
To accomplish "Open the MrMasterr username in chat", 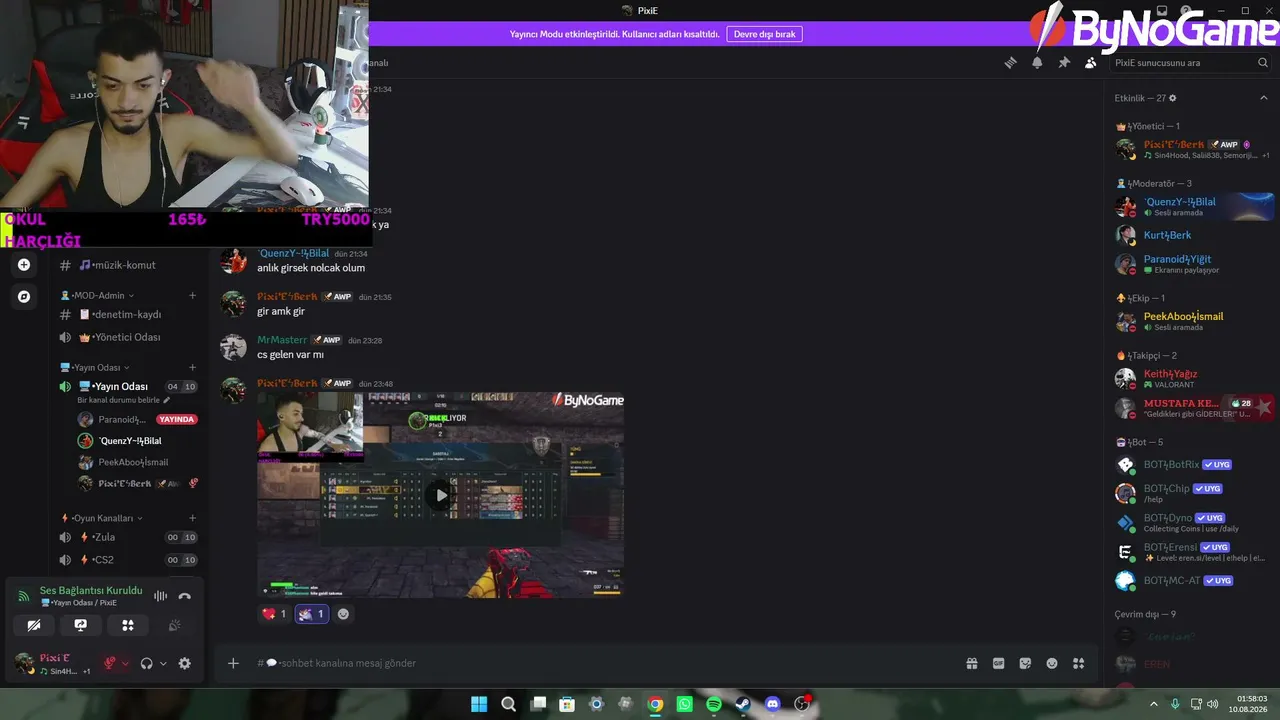I will (282, 340).
